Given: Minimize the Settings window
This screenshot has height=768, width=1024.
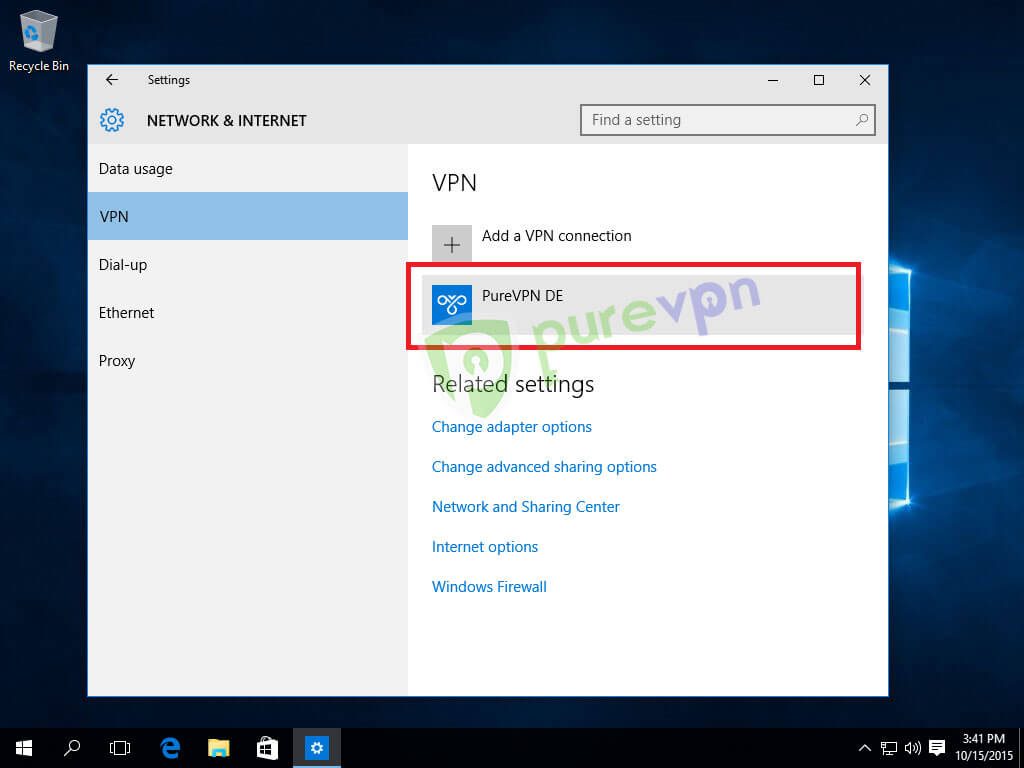Looking at the screenshot, I should (773, 80).
